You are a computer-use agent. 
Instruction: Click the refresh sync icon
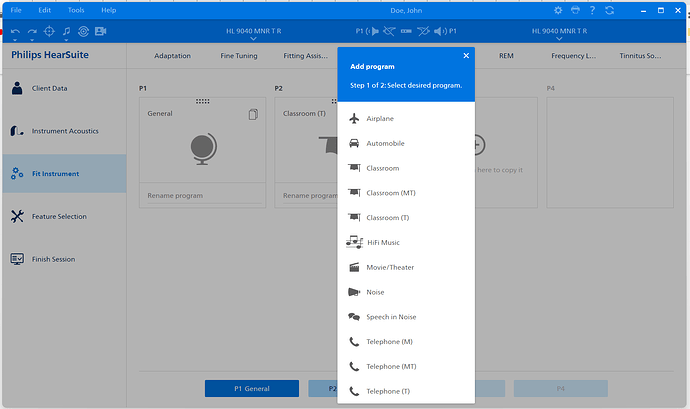609,10
